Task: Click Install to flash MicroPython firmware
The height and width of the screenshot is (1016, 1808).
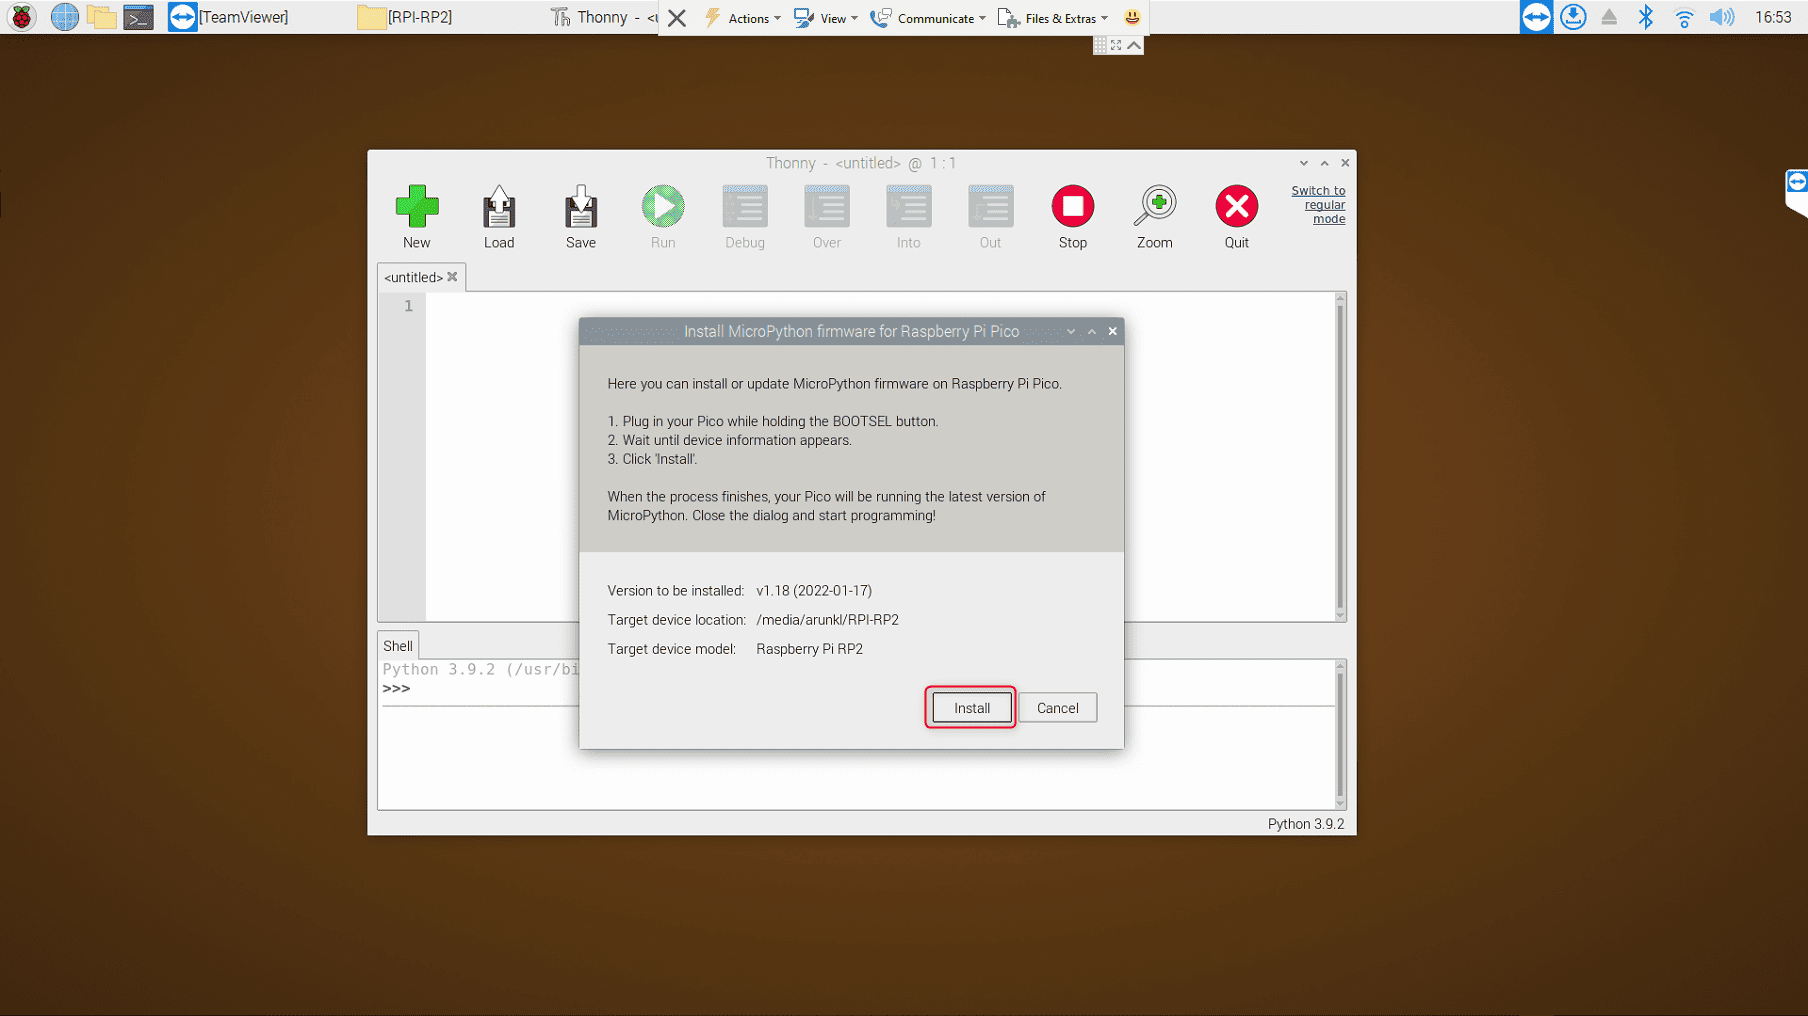Action: 971,708
